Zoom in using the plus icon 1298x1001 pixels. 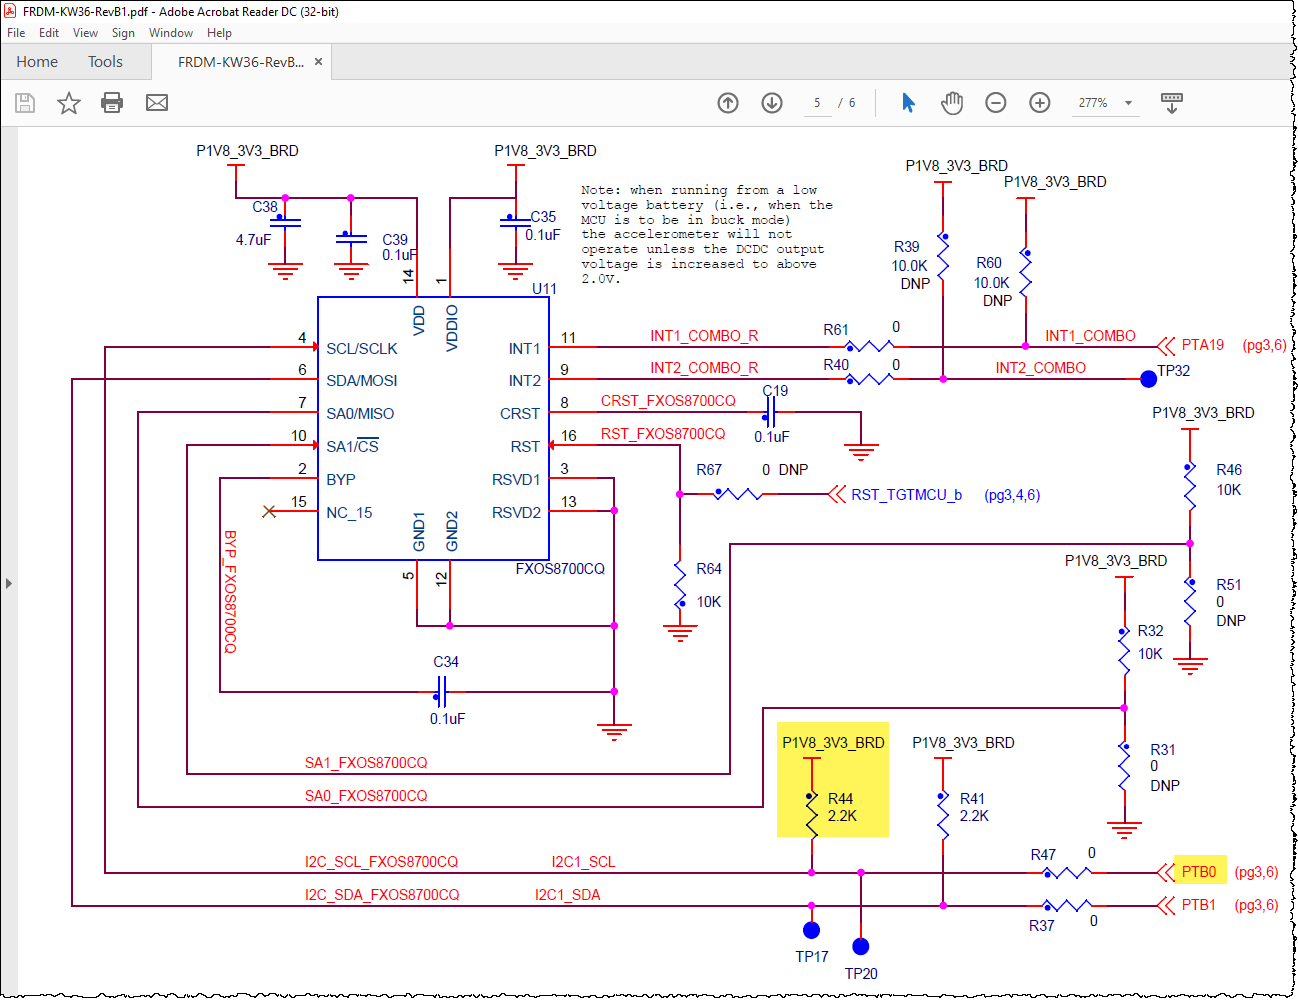click(x=1039, y=103)
